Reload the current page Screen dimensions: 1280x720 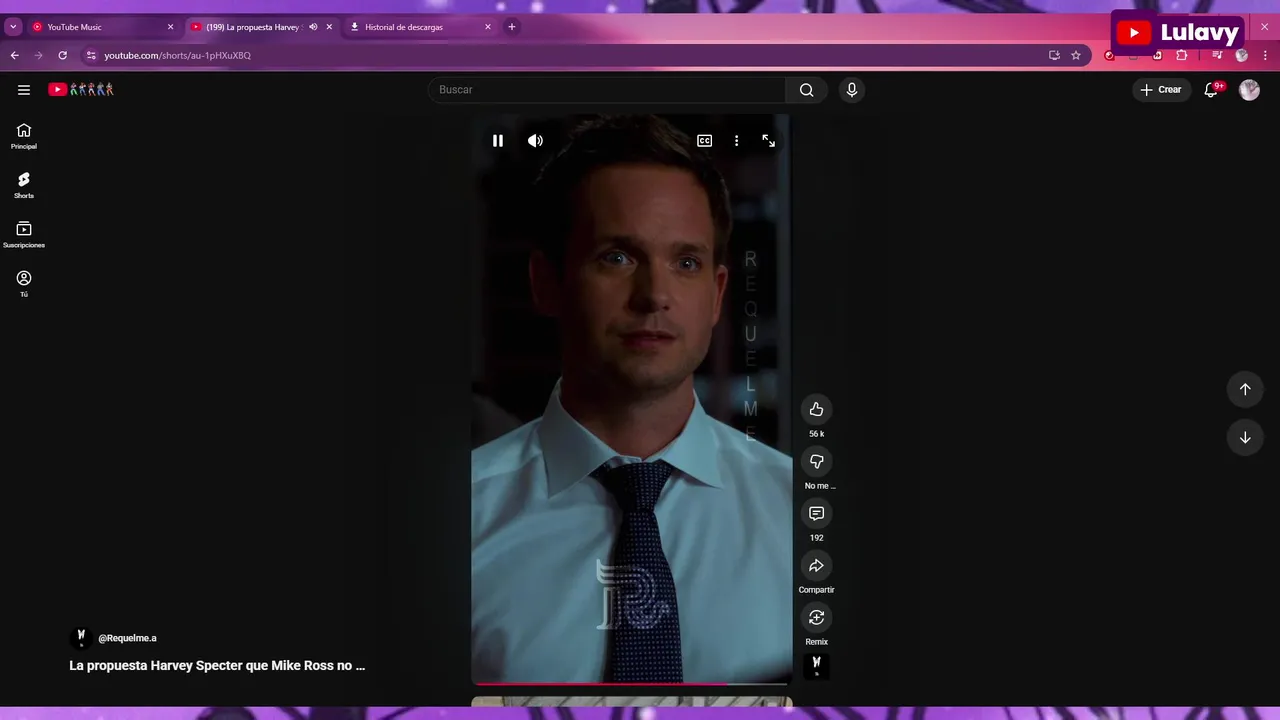pyautogui.click(x=62, y=55)
